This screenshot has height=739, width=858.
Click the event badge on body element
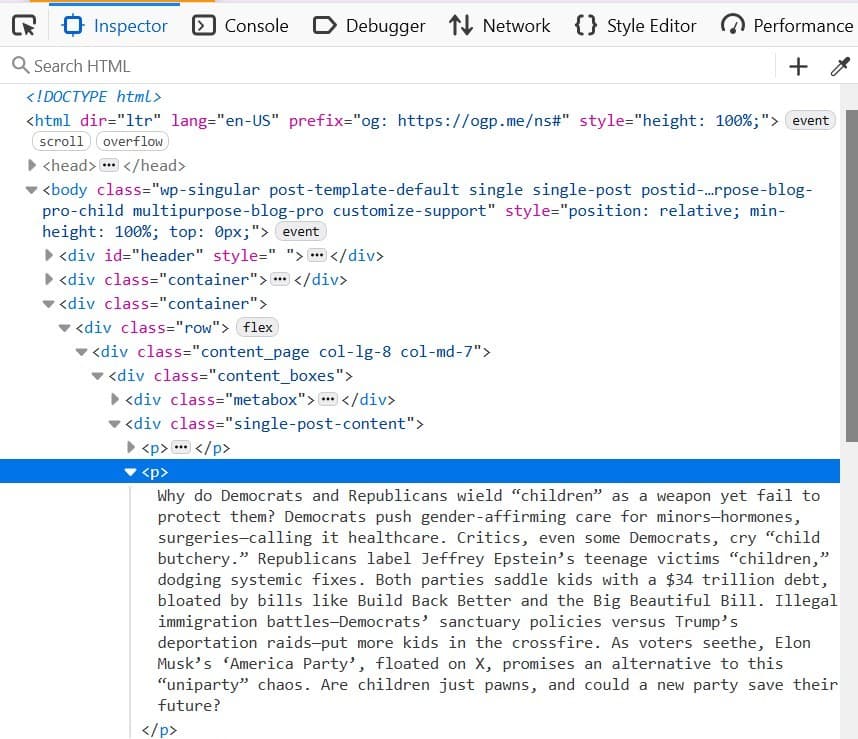[300, 231]
